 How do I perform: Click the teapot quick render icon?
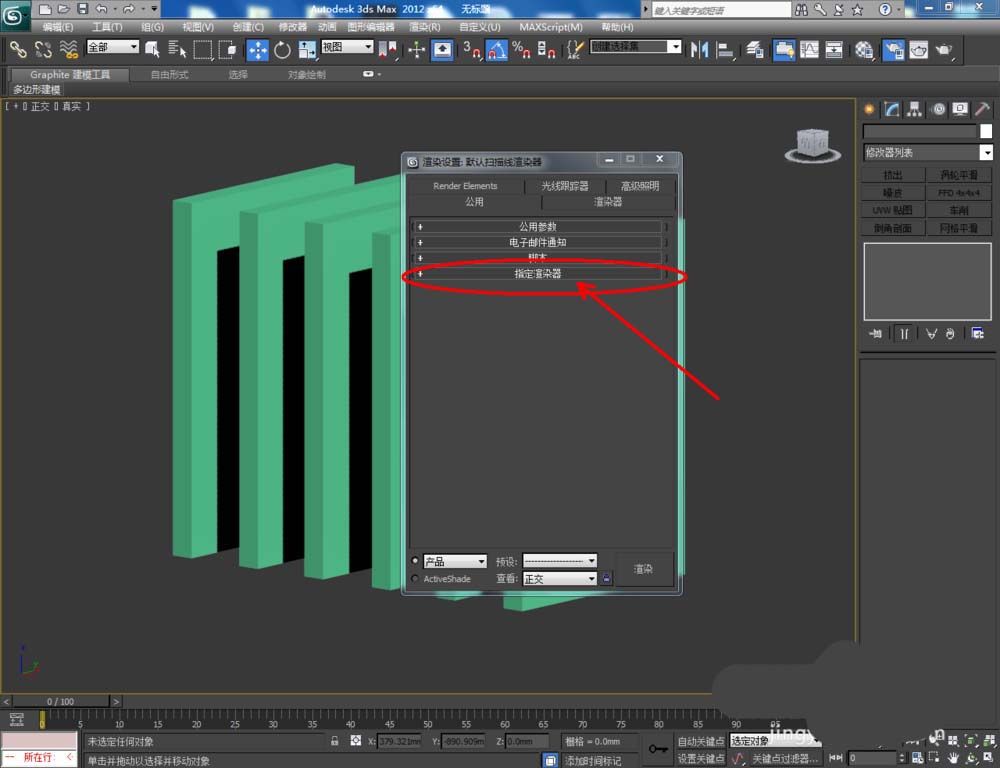[x=943, y=49]
